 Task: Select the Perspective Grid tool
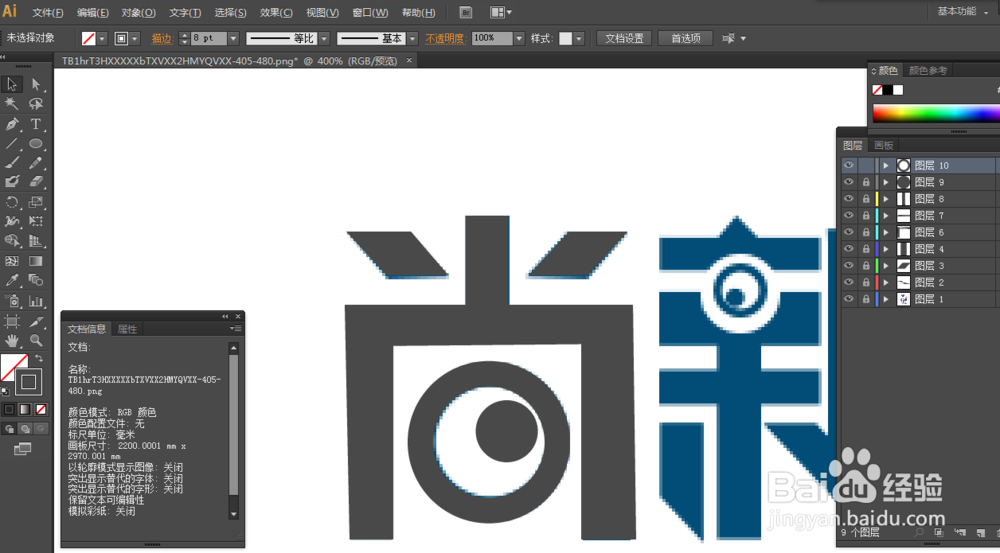36,241
